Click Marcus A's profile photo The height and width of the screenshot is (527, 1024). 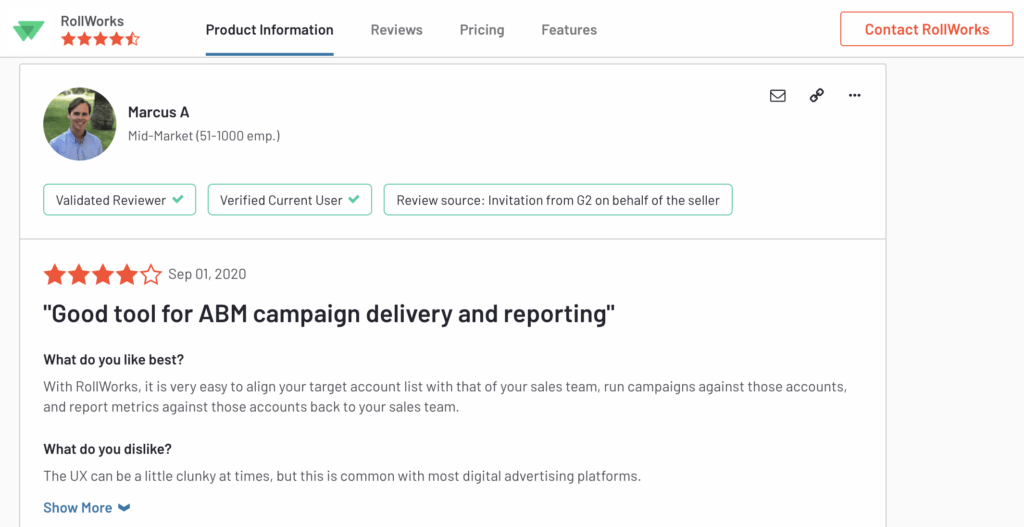[x=80, y=124]
